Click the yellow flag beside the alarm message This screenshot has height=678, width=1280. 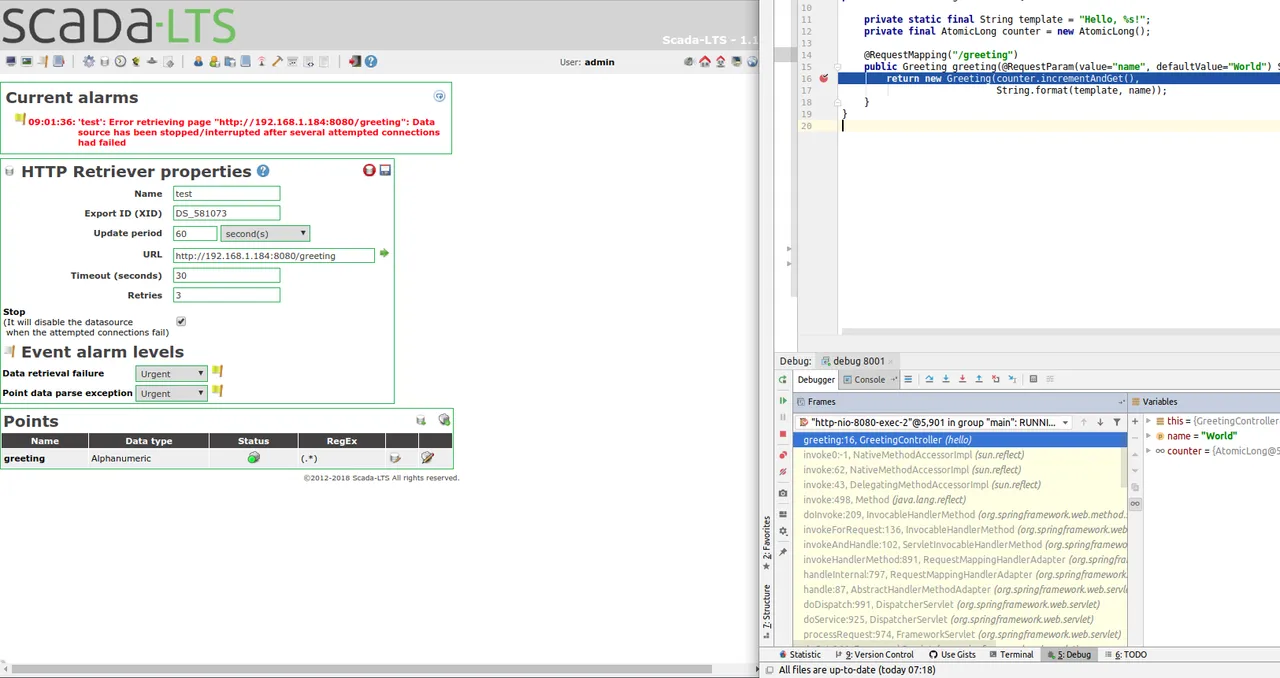[x=20, y=119]
